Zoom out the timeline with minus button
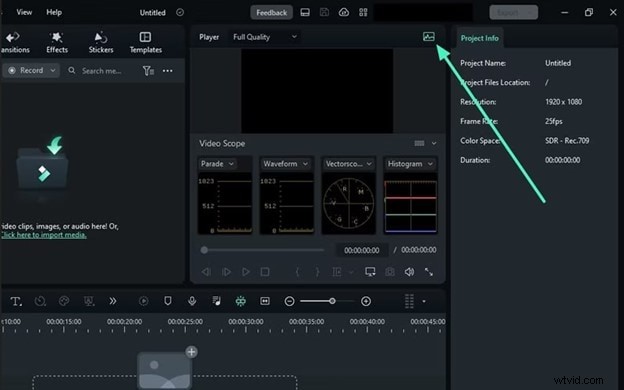Viewport: 624px width, 390px height. (x=289, y=301)
